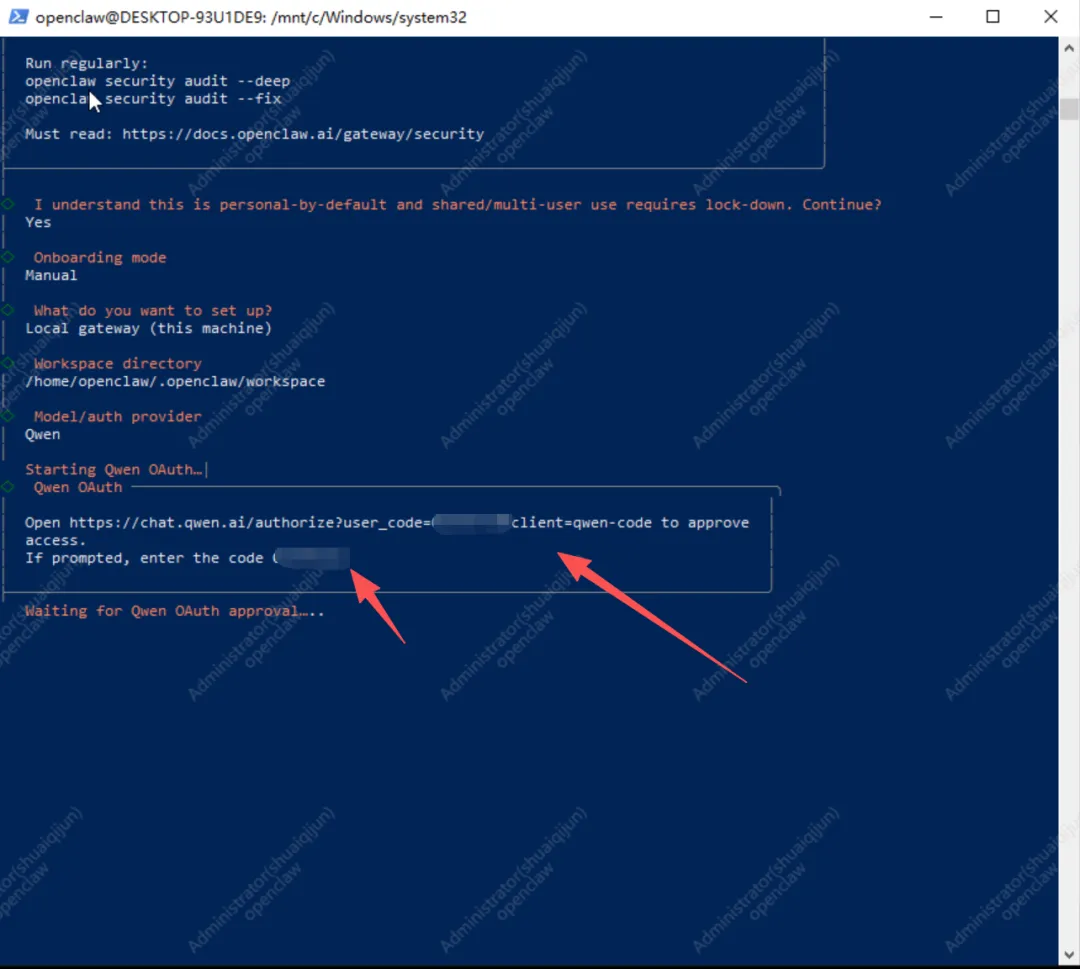Minimize the terminal window
Image resolution: width=1080 pixels, height=969 pixels.
(935, 17)
